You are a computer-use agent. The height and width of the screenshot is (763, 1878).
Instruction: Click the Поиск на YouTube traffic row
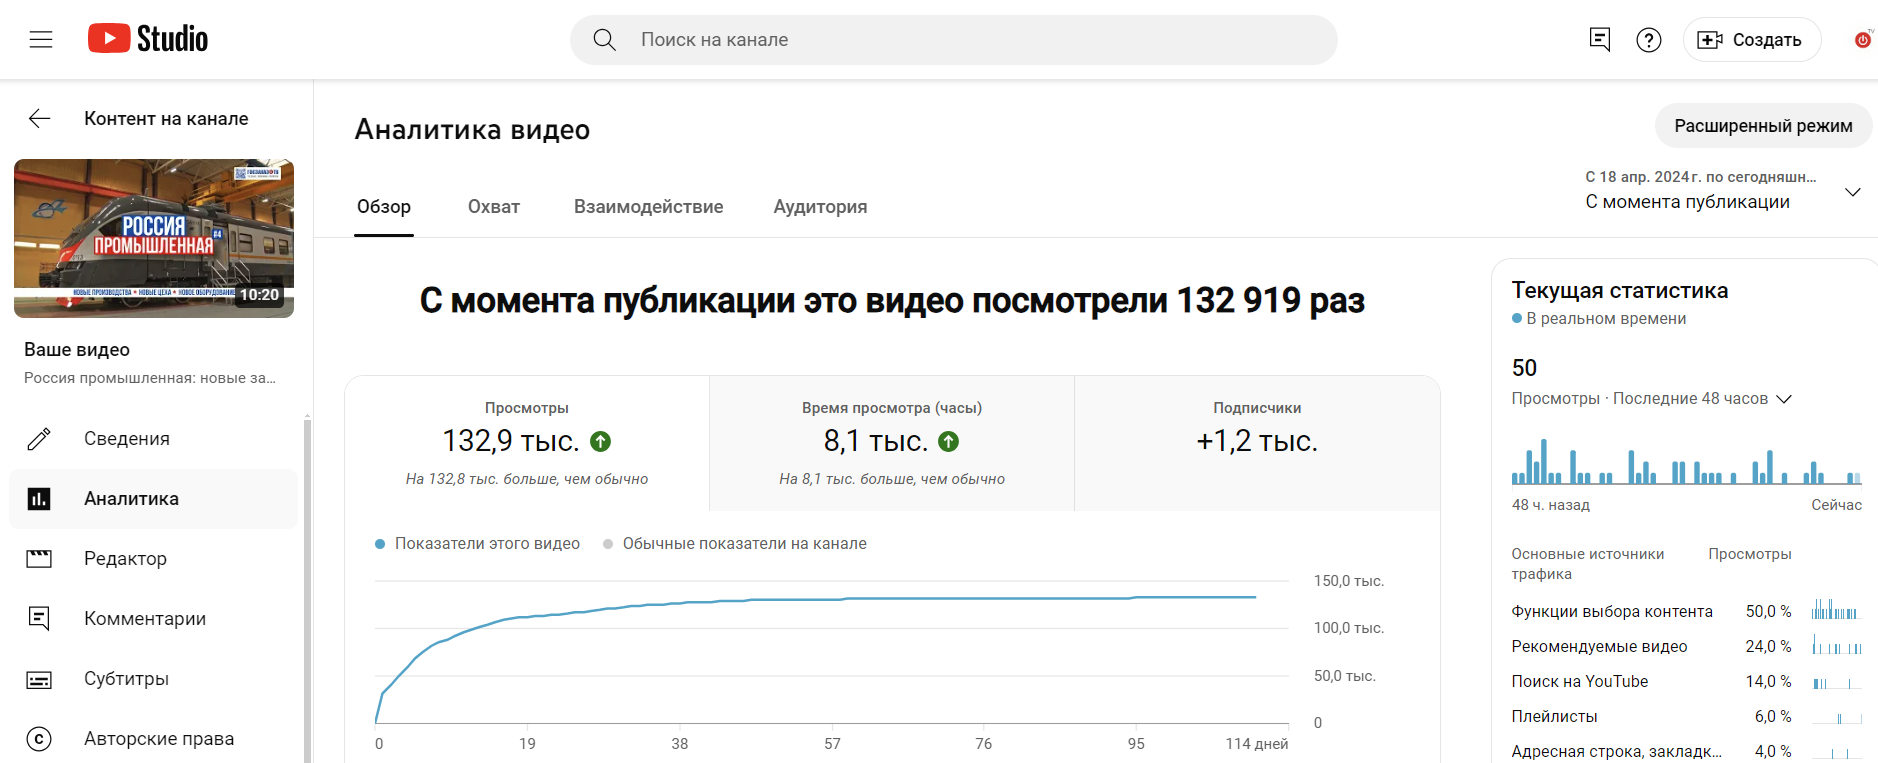[1686, 681]
